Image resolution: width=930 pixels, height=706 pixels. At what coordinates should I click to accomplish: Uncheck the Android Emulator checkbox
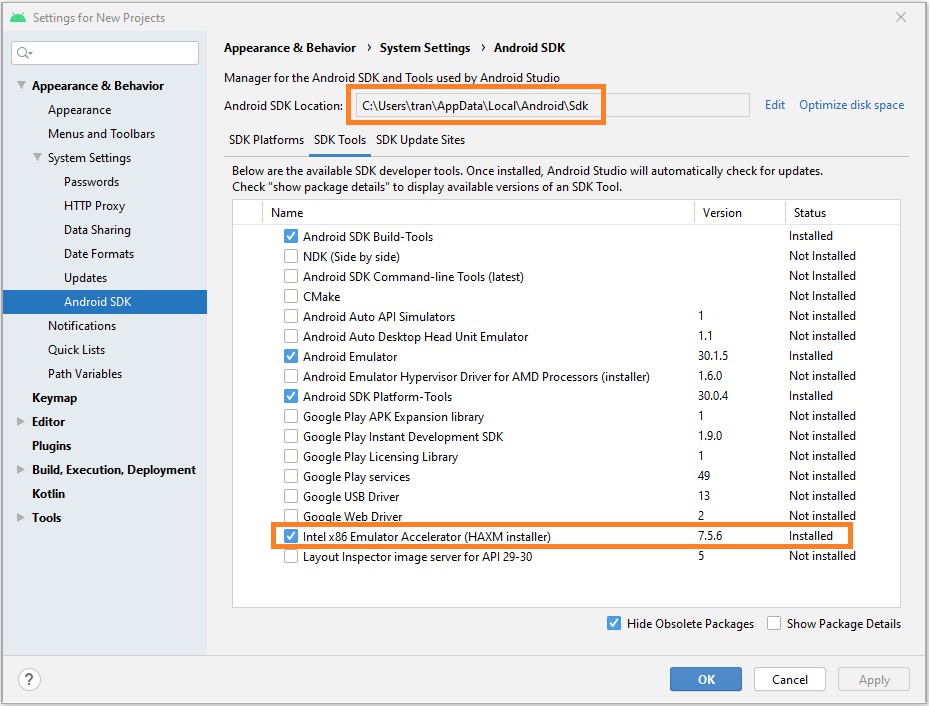[291, 357]
